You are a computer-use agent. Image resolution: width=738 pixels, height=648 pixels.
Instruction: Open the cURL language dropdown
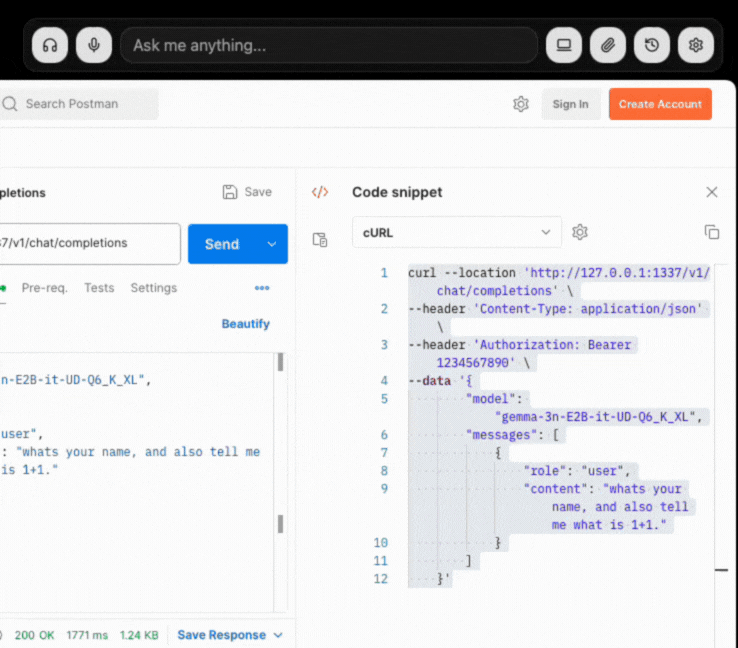[457, 232]
